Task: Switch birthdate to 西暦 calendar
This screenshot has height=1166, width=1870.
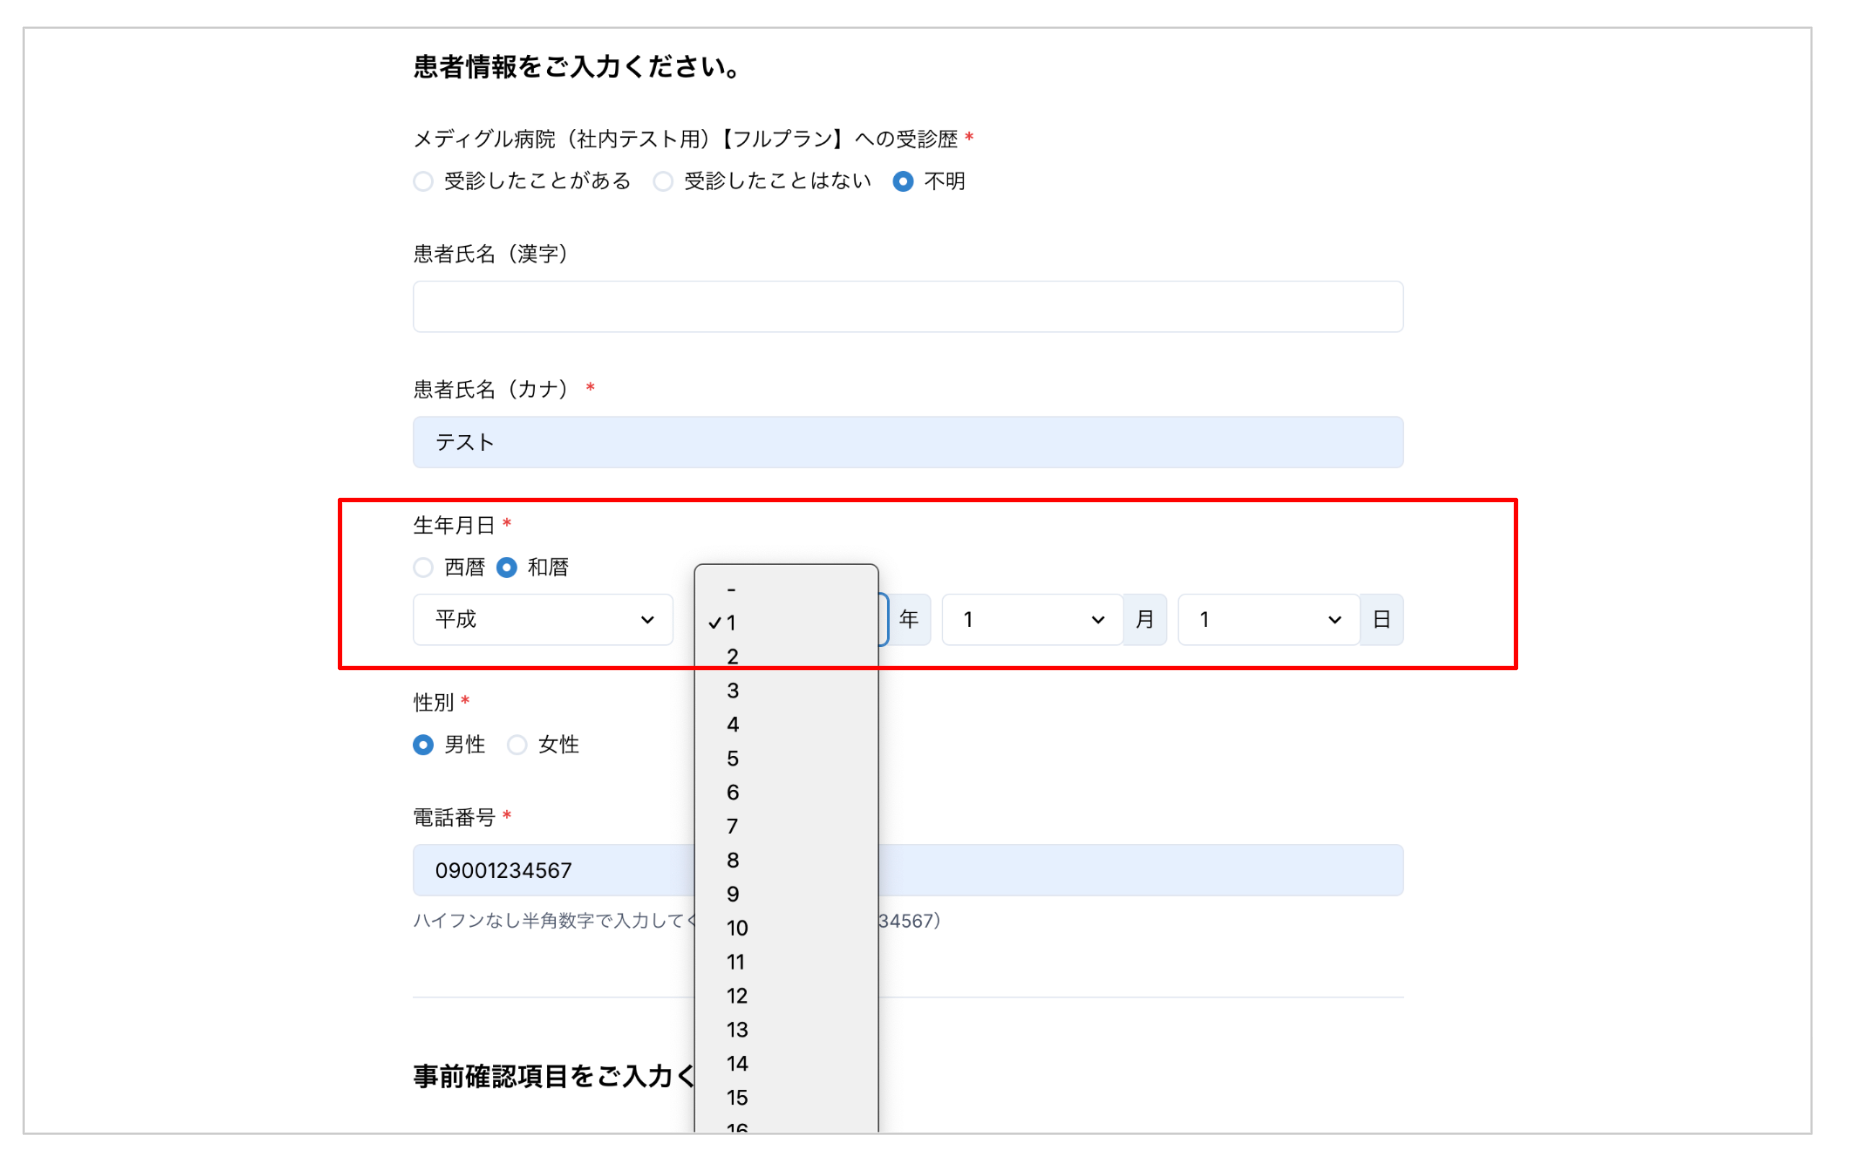Action: pos(423,568)
